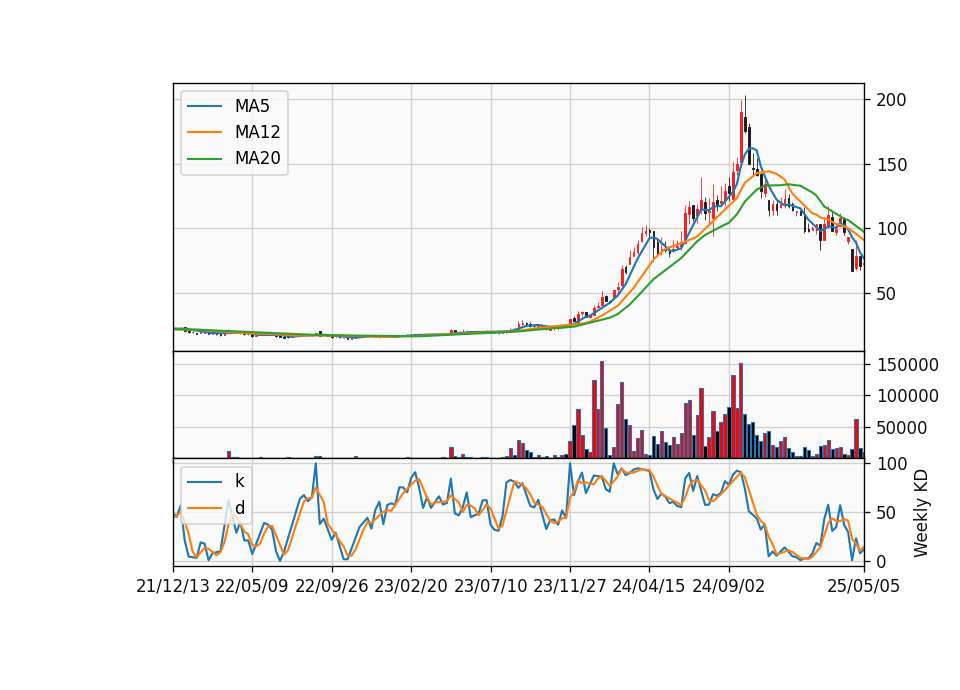The width and height of the screenshot is (960, 690).
Task: Click the green MA20 legend line sample
Action: click(x=204, y=159)
